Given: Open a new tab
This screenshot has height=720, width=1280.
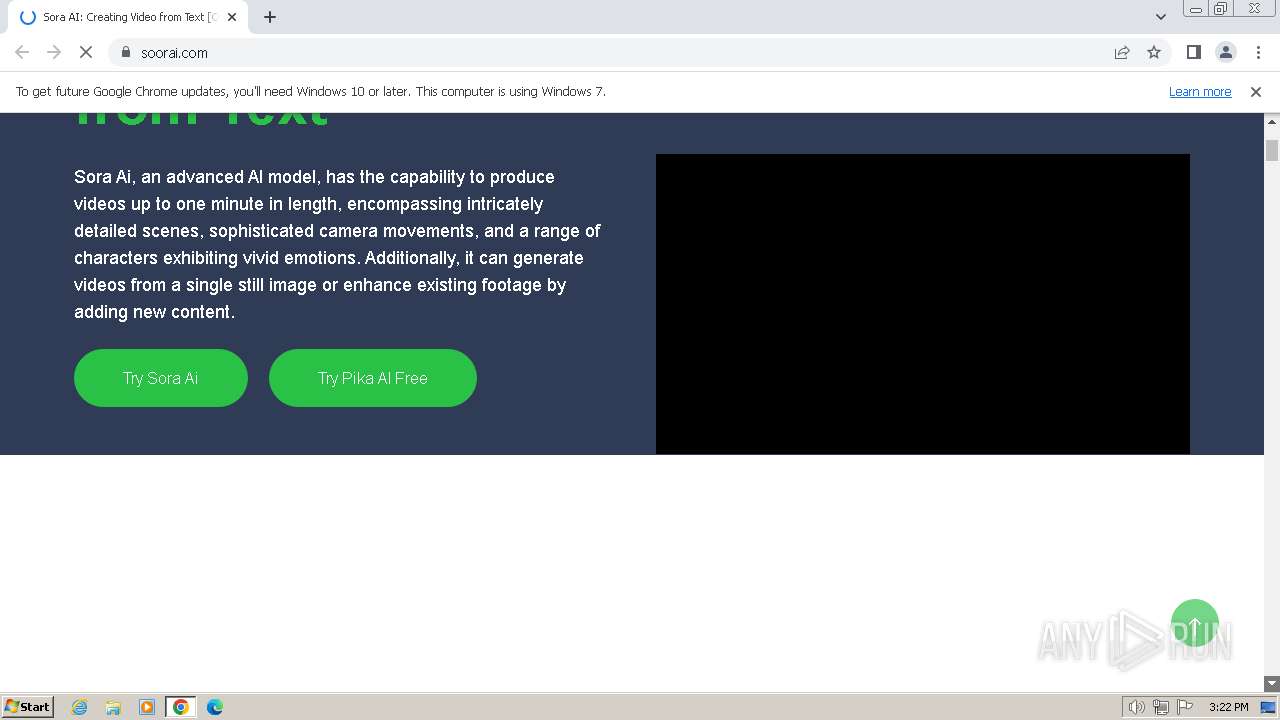Looking at the screenshot, I should [x=270, y=17].
